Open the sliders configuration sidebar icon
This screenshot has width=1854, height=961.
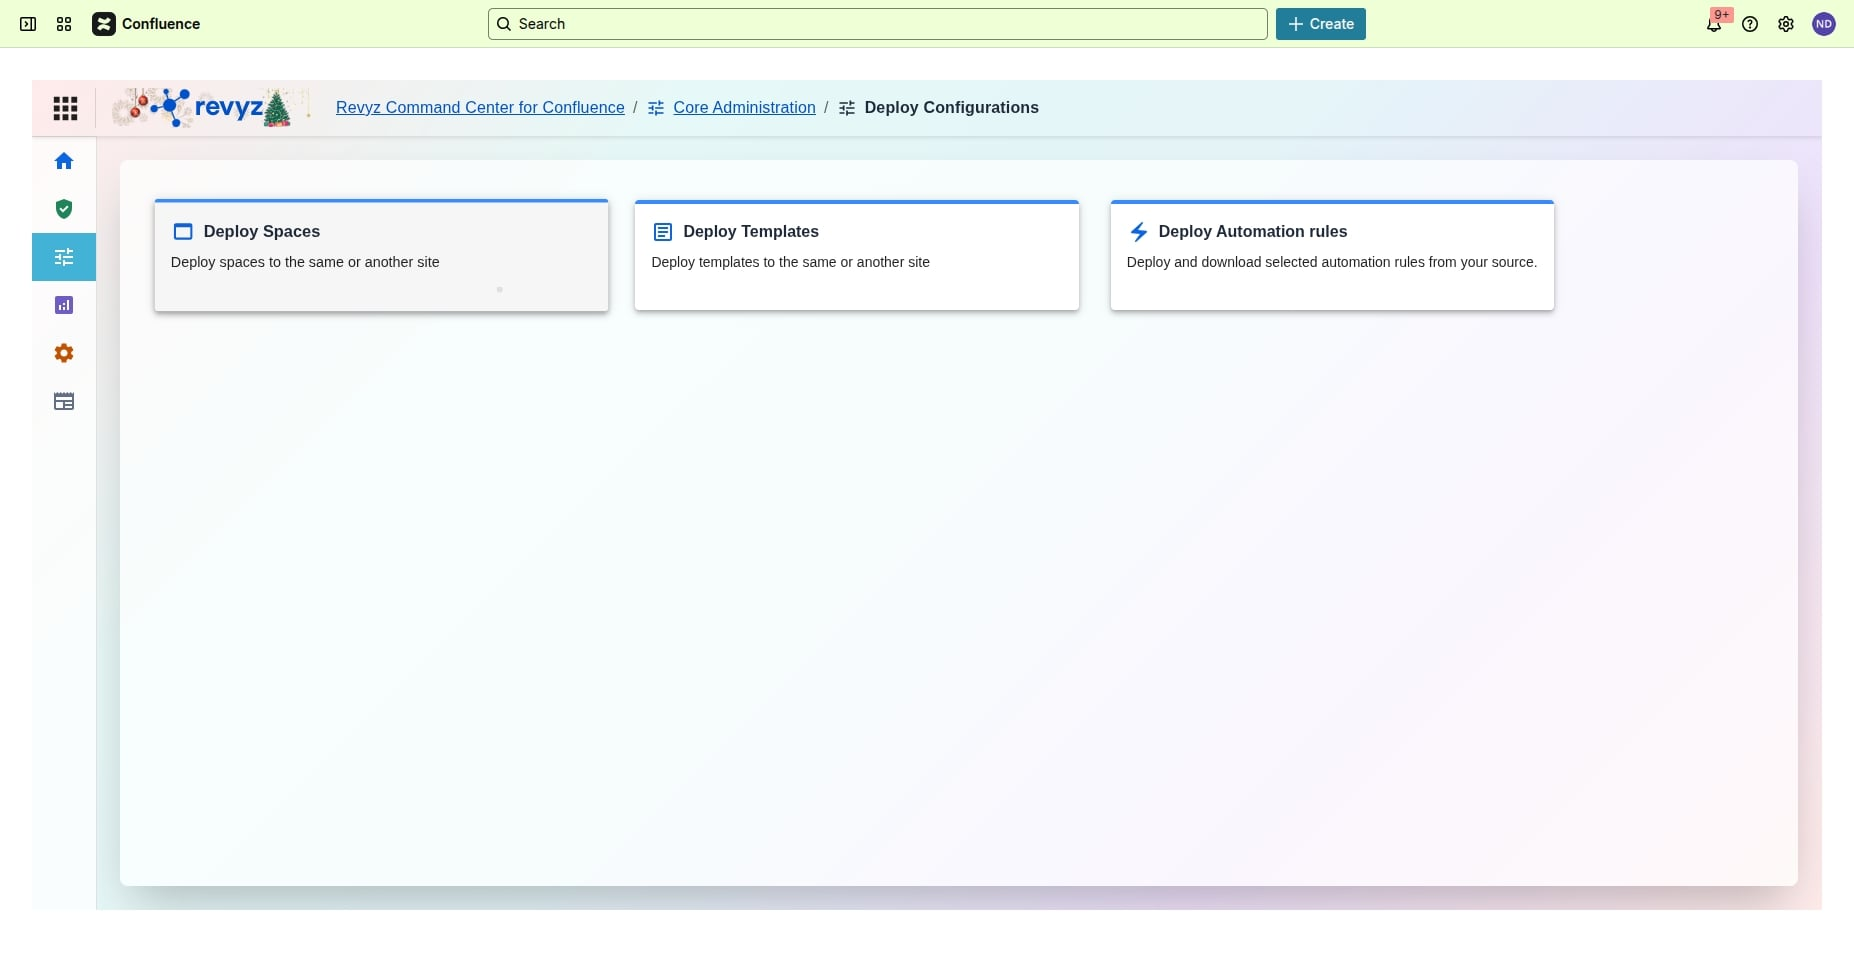click(64, 257)
